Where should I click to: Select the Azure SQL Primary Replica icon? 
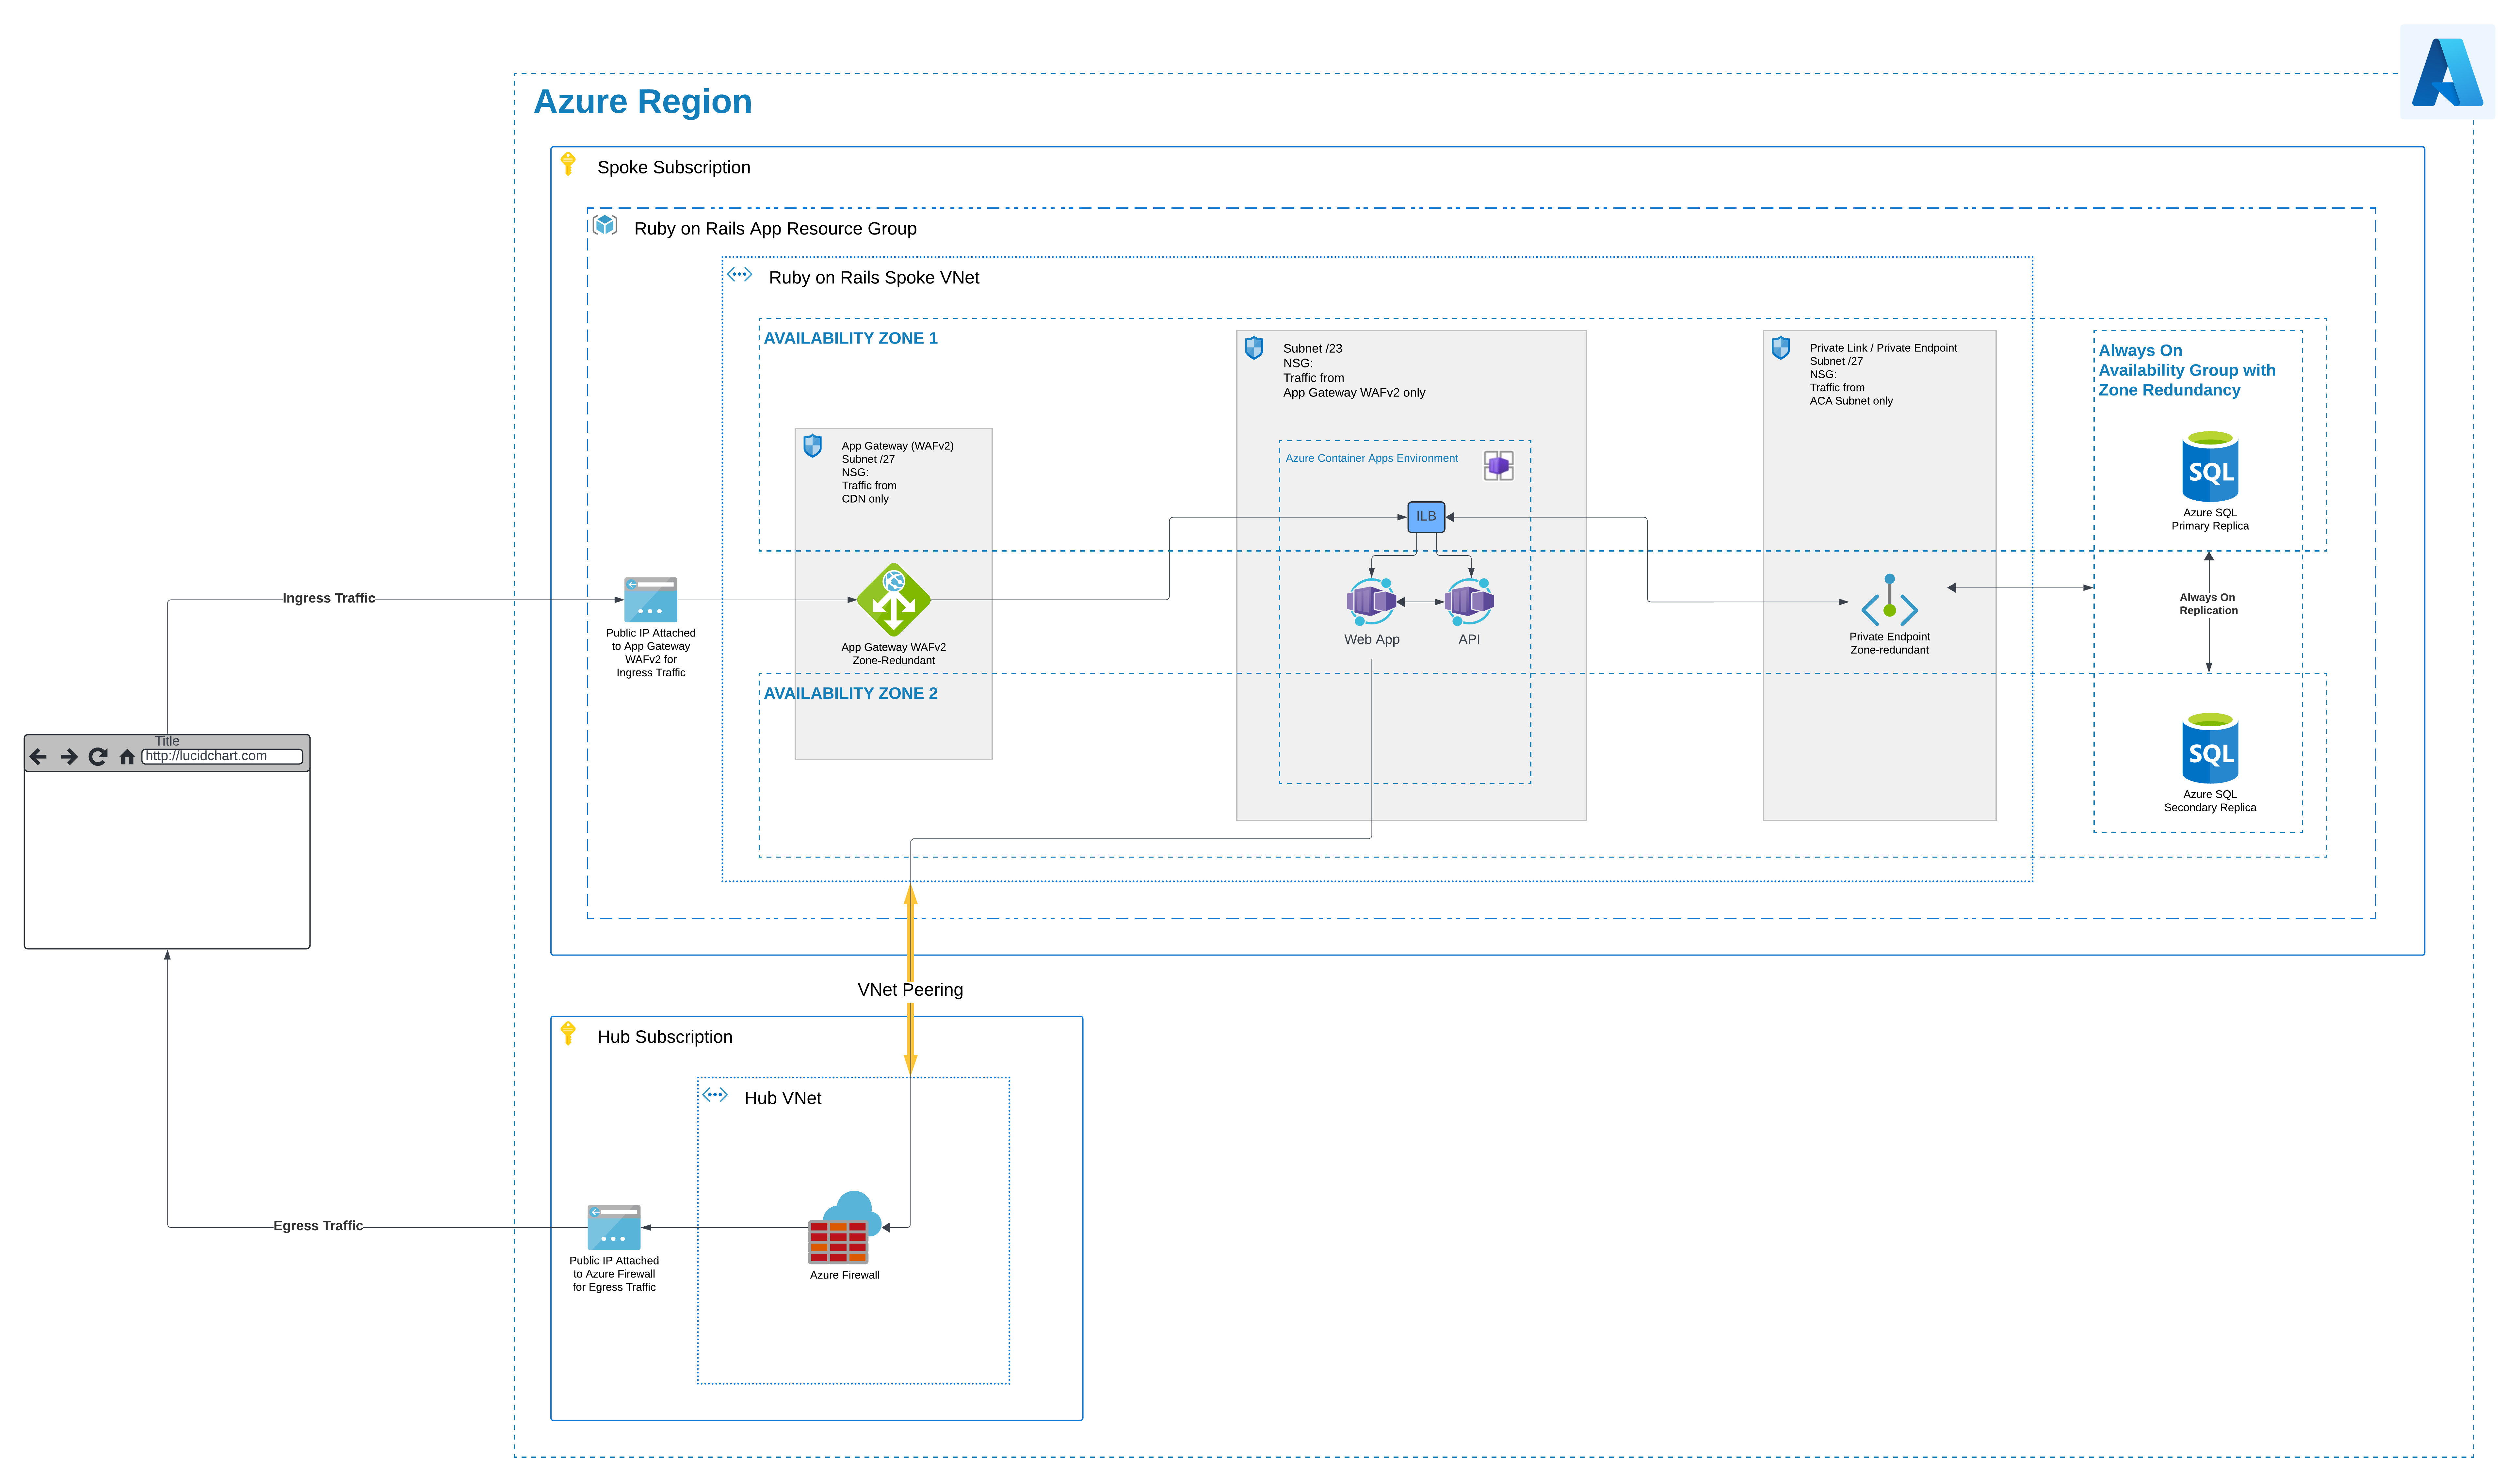pos(2210,466)
